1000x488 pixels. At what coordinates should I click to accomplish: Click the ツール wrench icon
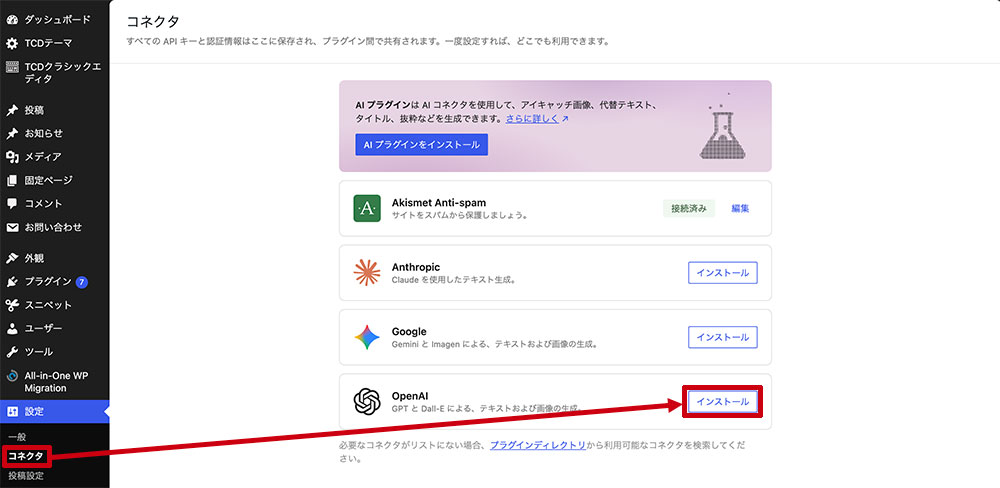pos(11,352)
